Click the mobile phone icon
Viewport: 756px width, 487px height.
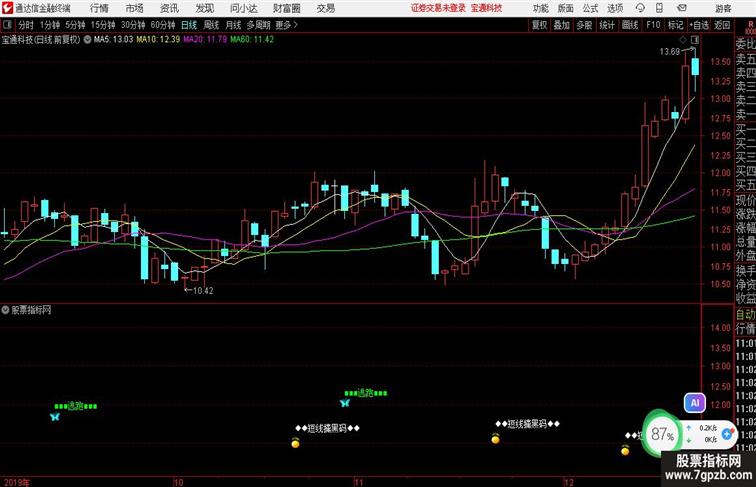click(659, 8)
